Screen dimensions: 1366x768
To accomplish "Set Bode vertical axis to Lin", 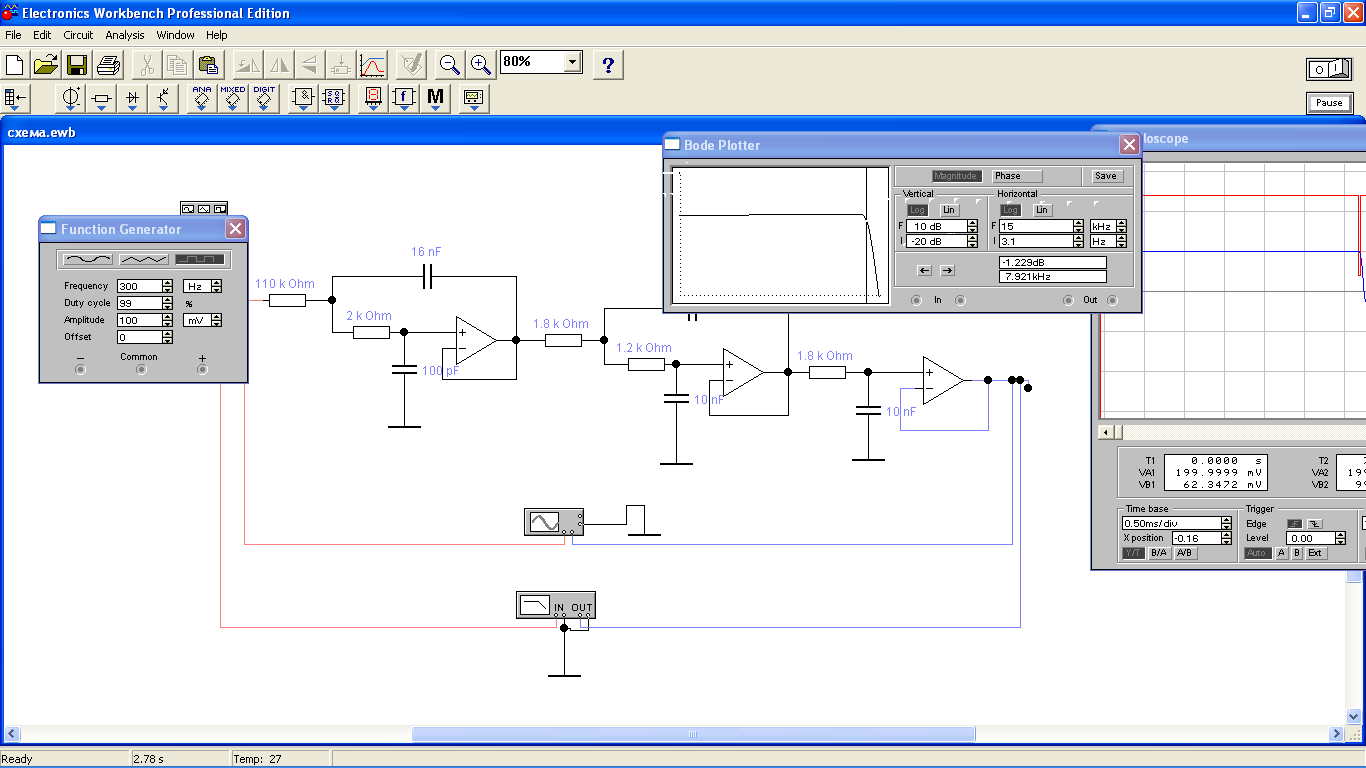I will coord(949,210).
